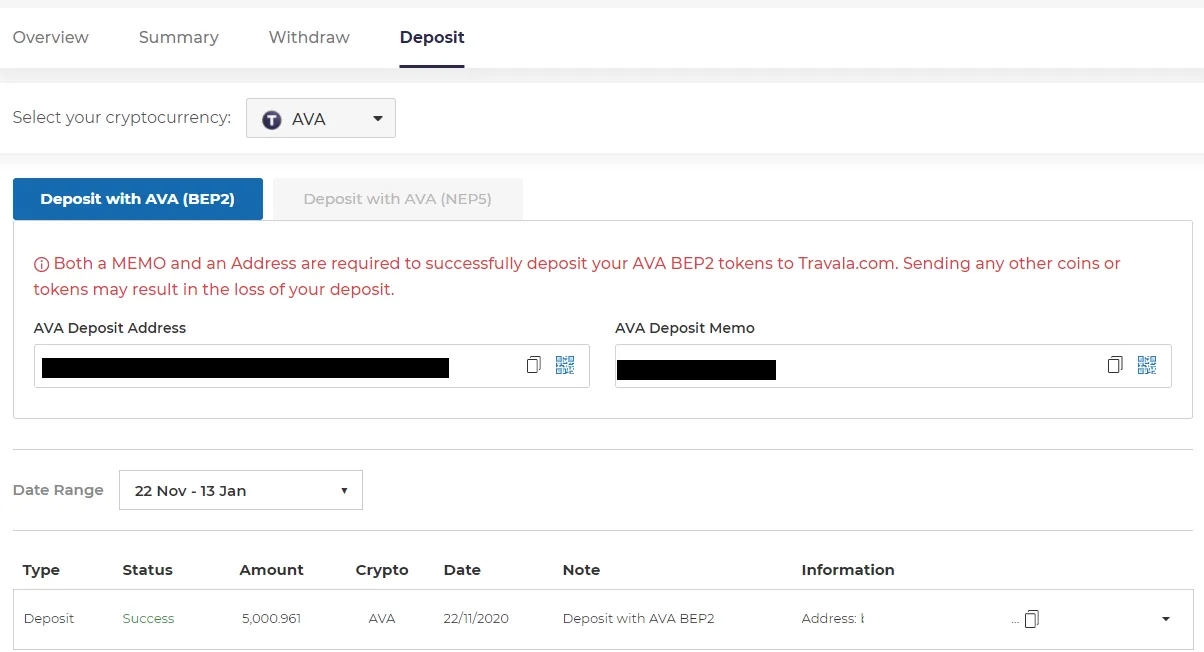Switch to the Summary tab
1204x652 pixels.
(x=179, y=37)
